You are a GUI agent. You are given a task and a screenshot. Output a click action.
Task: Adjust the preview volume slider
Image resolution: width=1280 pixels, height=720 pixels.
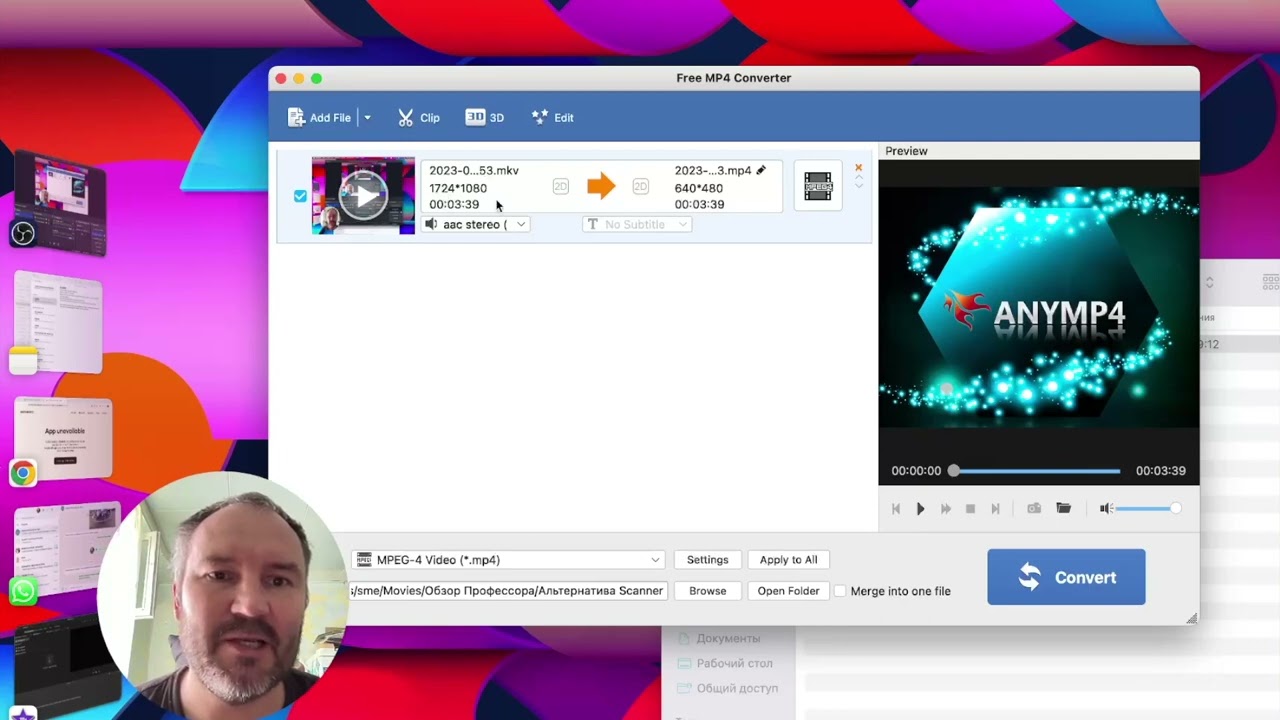[x=1147, y=509]
